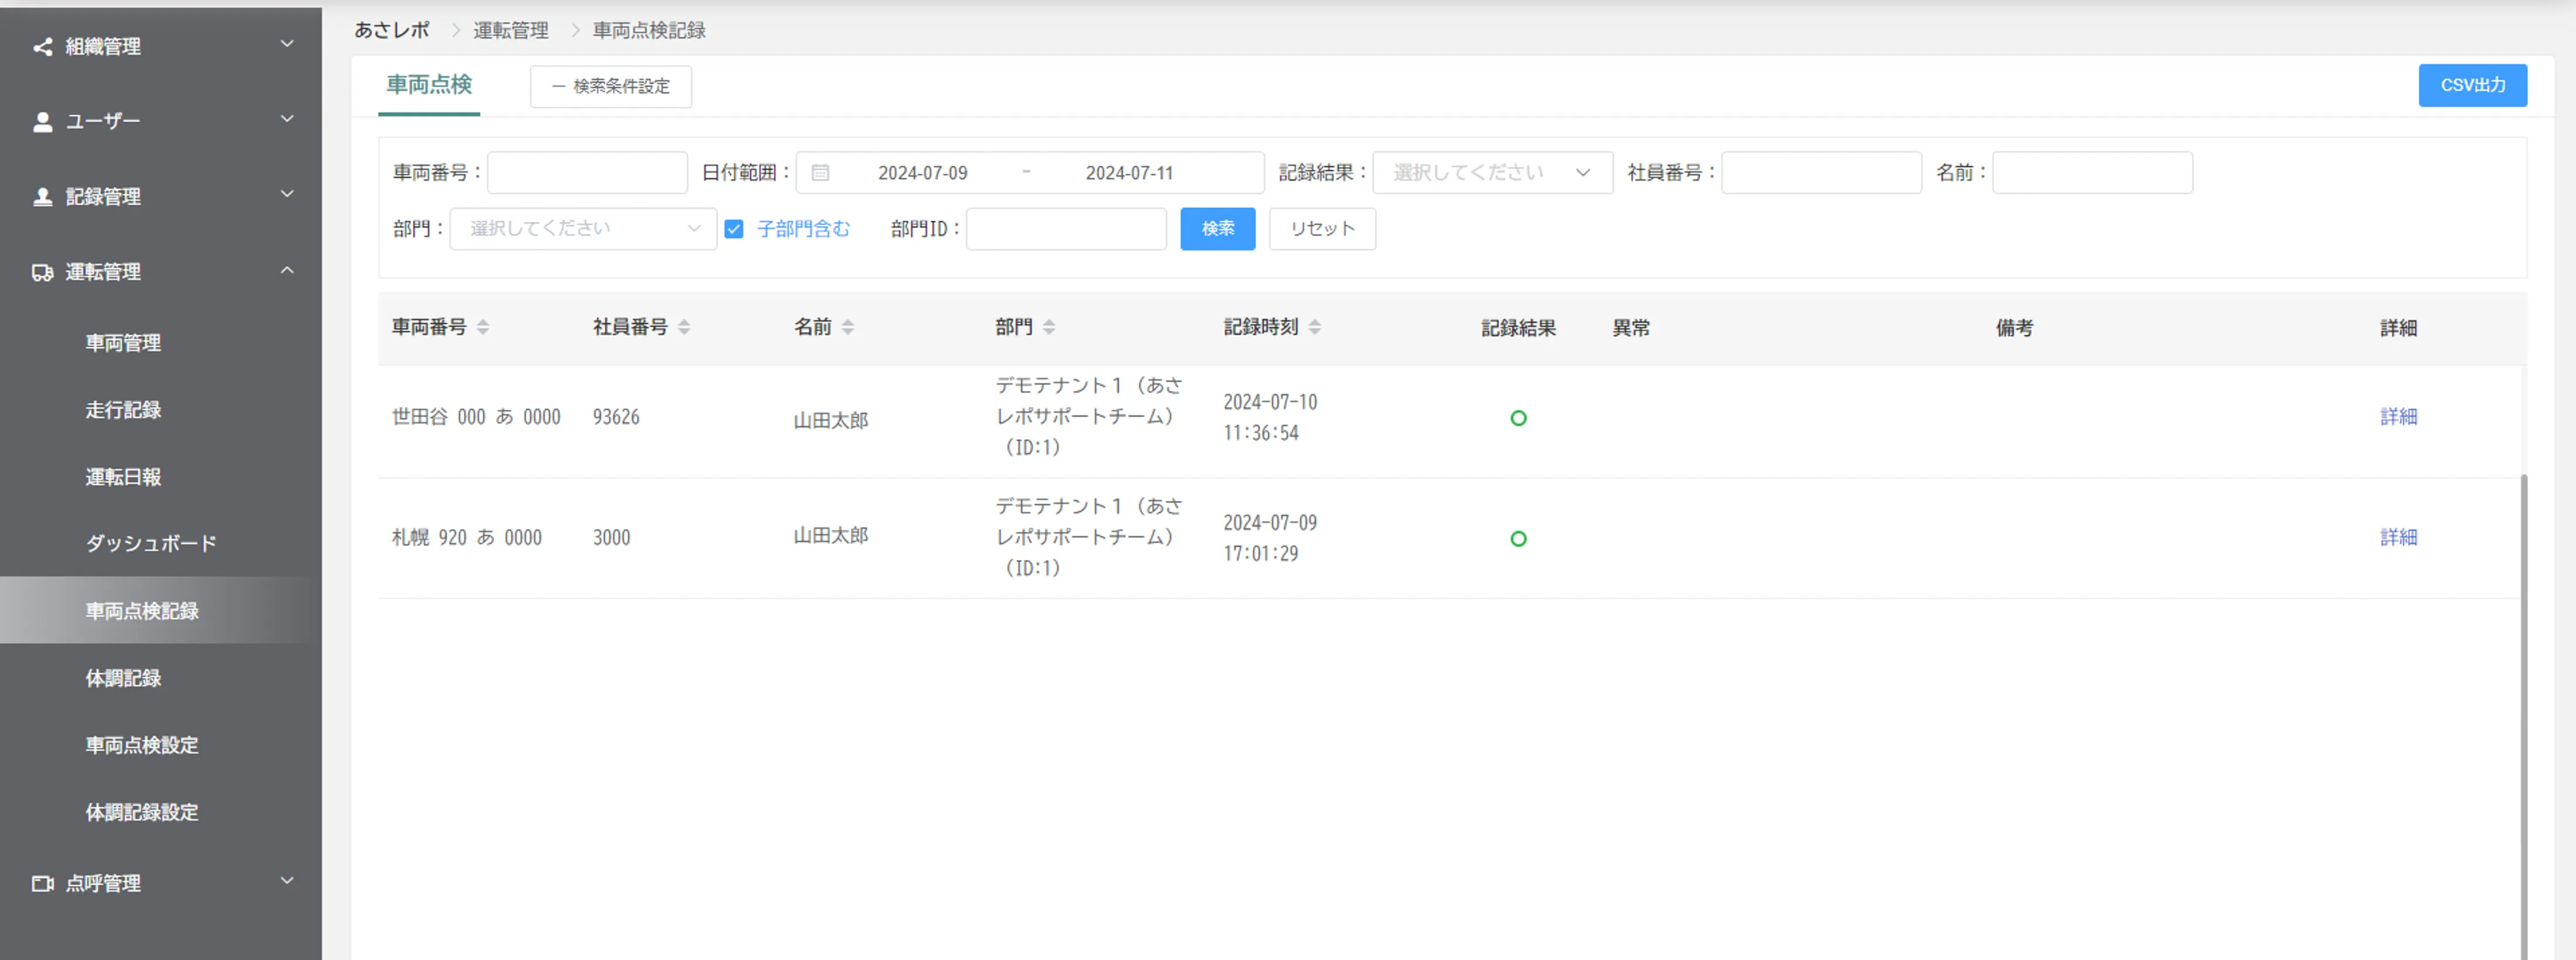
Task: Open 詳細 link for 札幌 920 row
Action: click(2398, 538)
